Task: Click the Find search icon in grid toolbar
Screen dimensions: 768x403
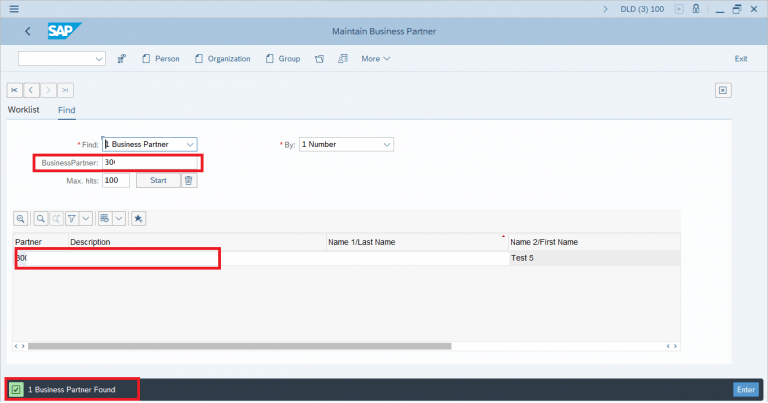Action: tap(41, 217)
